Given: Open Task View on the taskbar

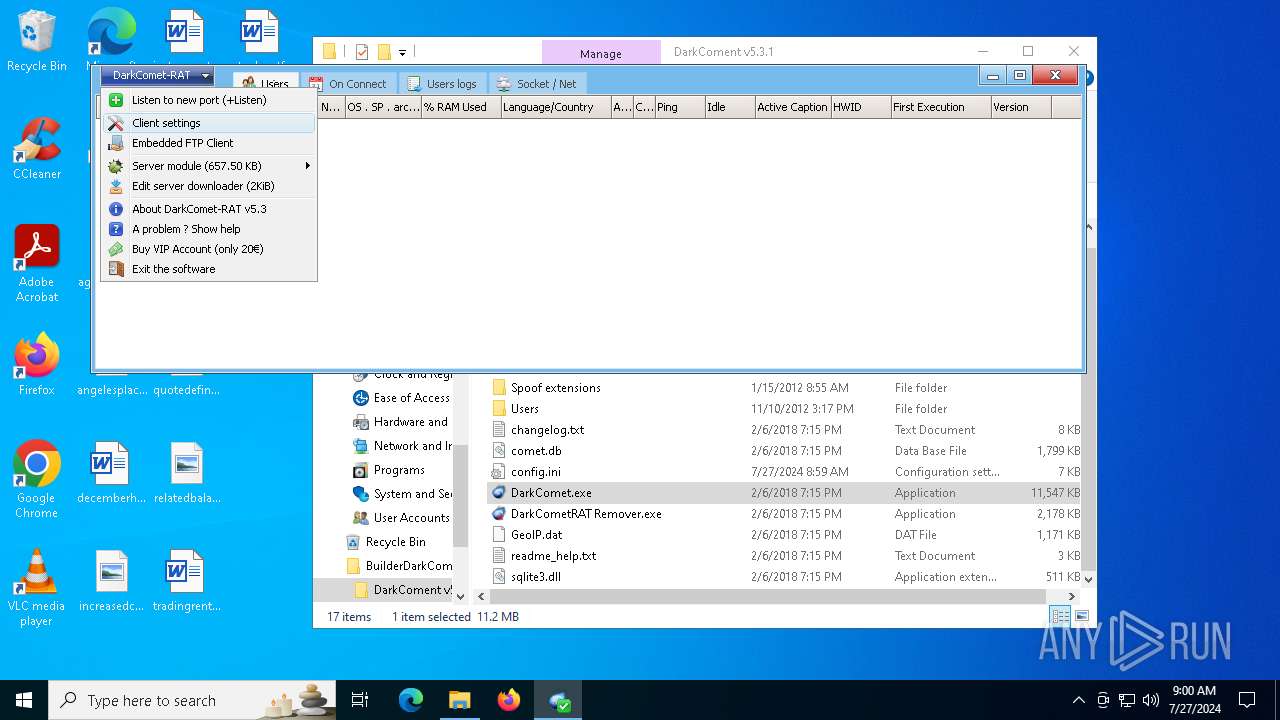Looking at the screenshot, I should pyautogui.click(x=360, y=700).
